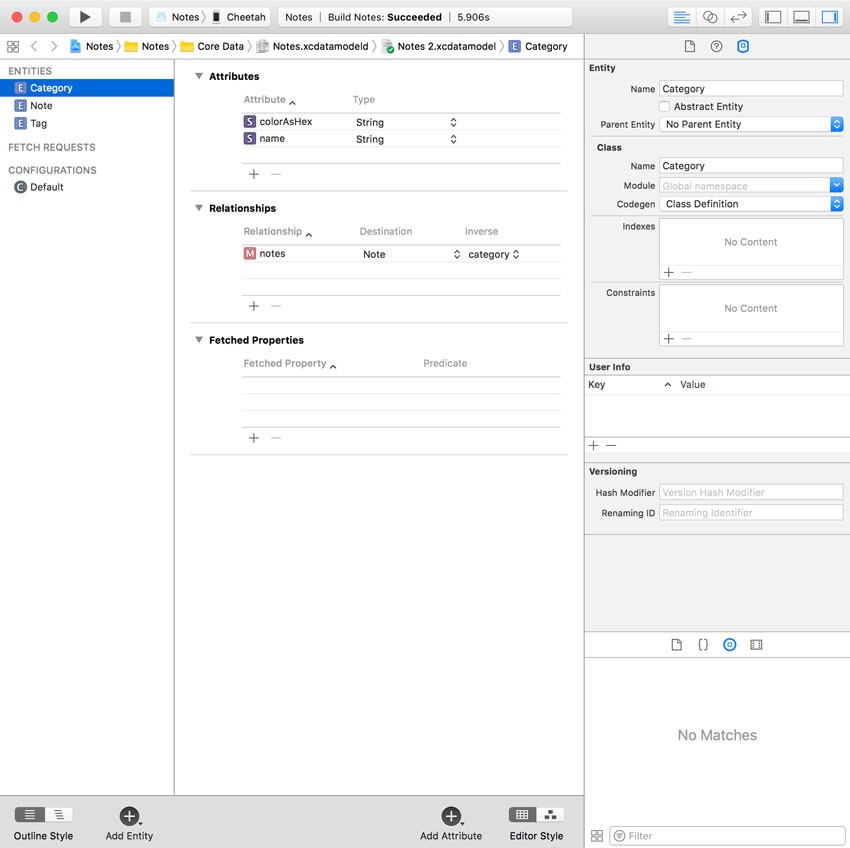The height and width of the screenshot is (848, 850).
Task: Open the Quick Help inspector tab
Action: 716,46
